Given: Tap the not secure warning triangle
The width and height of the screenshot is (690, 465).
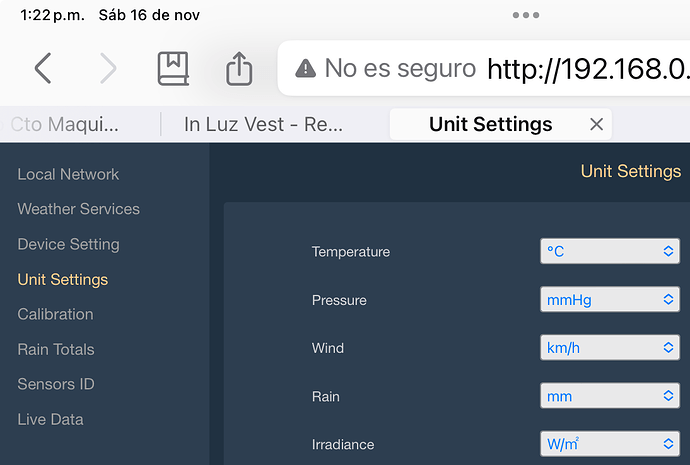Looking at the screenshot, I should coord(305,69).
